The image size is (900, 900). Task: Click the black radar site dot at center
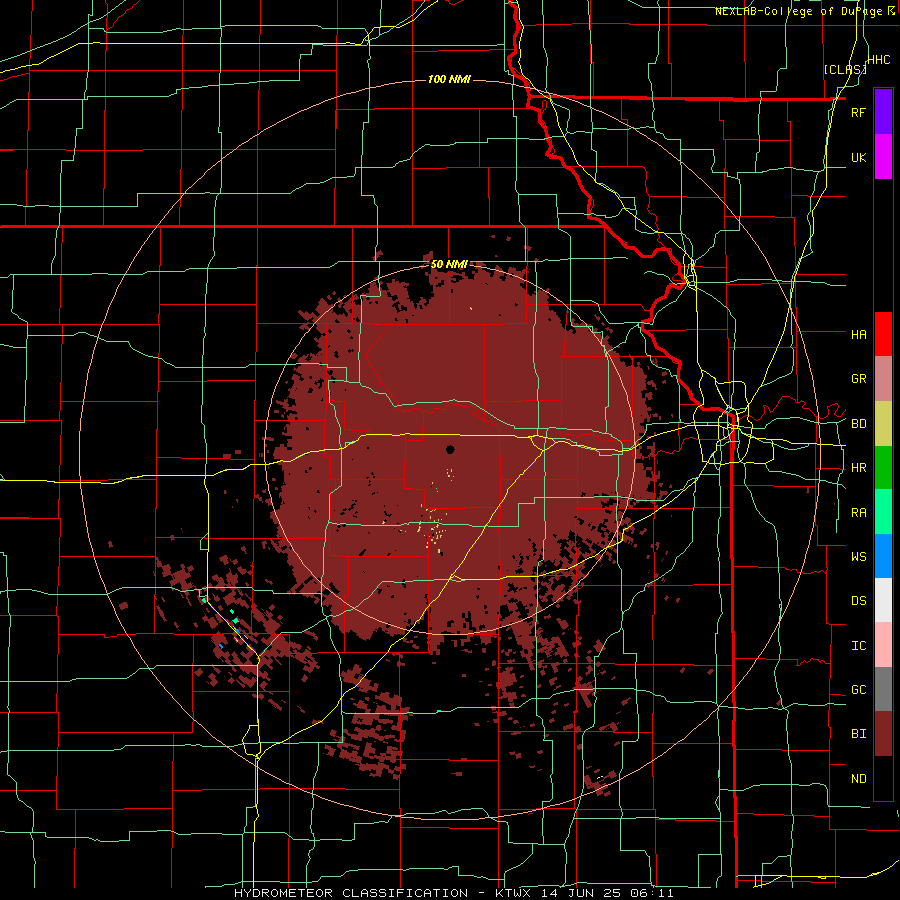pos(450,449)
